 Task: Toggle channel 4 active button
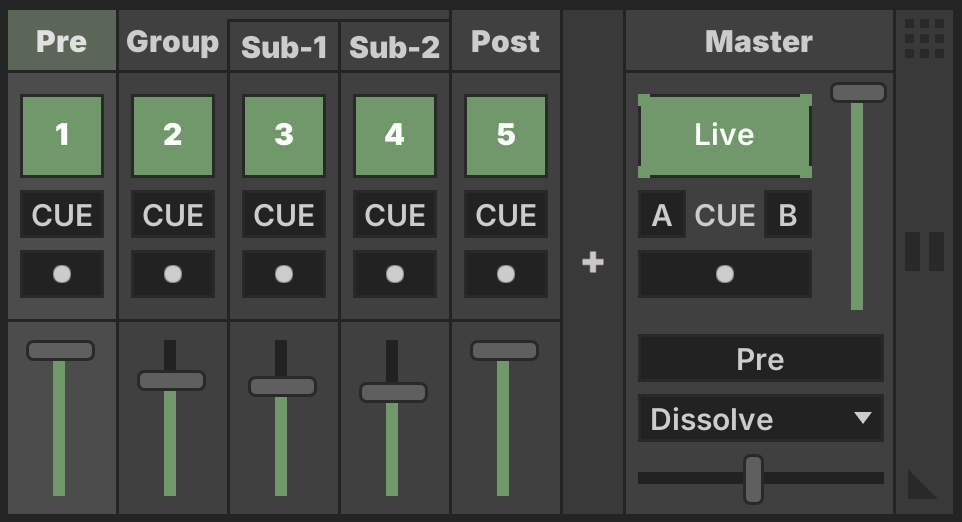click(x=394, y=136)
